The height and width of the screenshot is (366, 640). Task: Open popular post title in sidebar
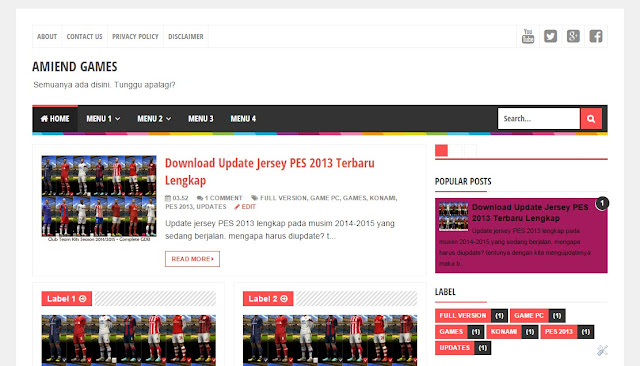coord(530,213)
